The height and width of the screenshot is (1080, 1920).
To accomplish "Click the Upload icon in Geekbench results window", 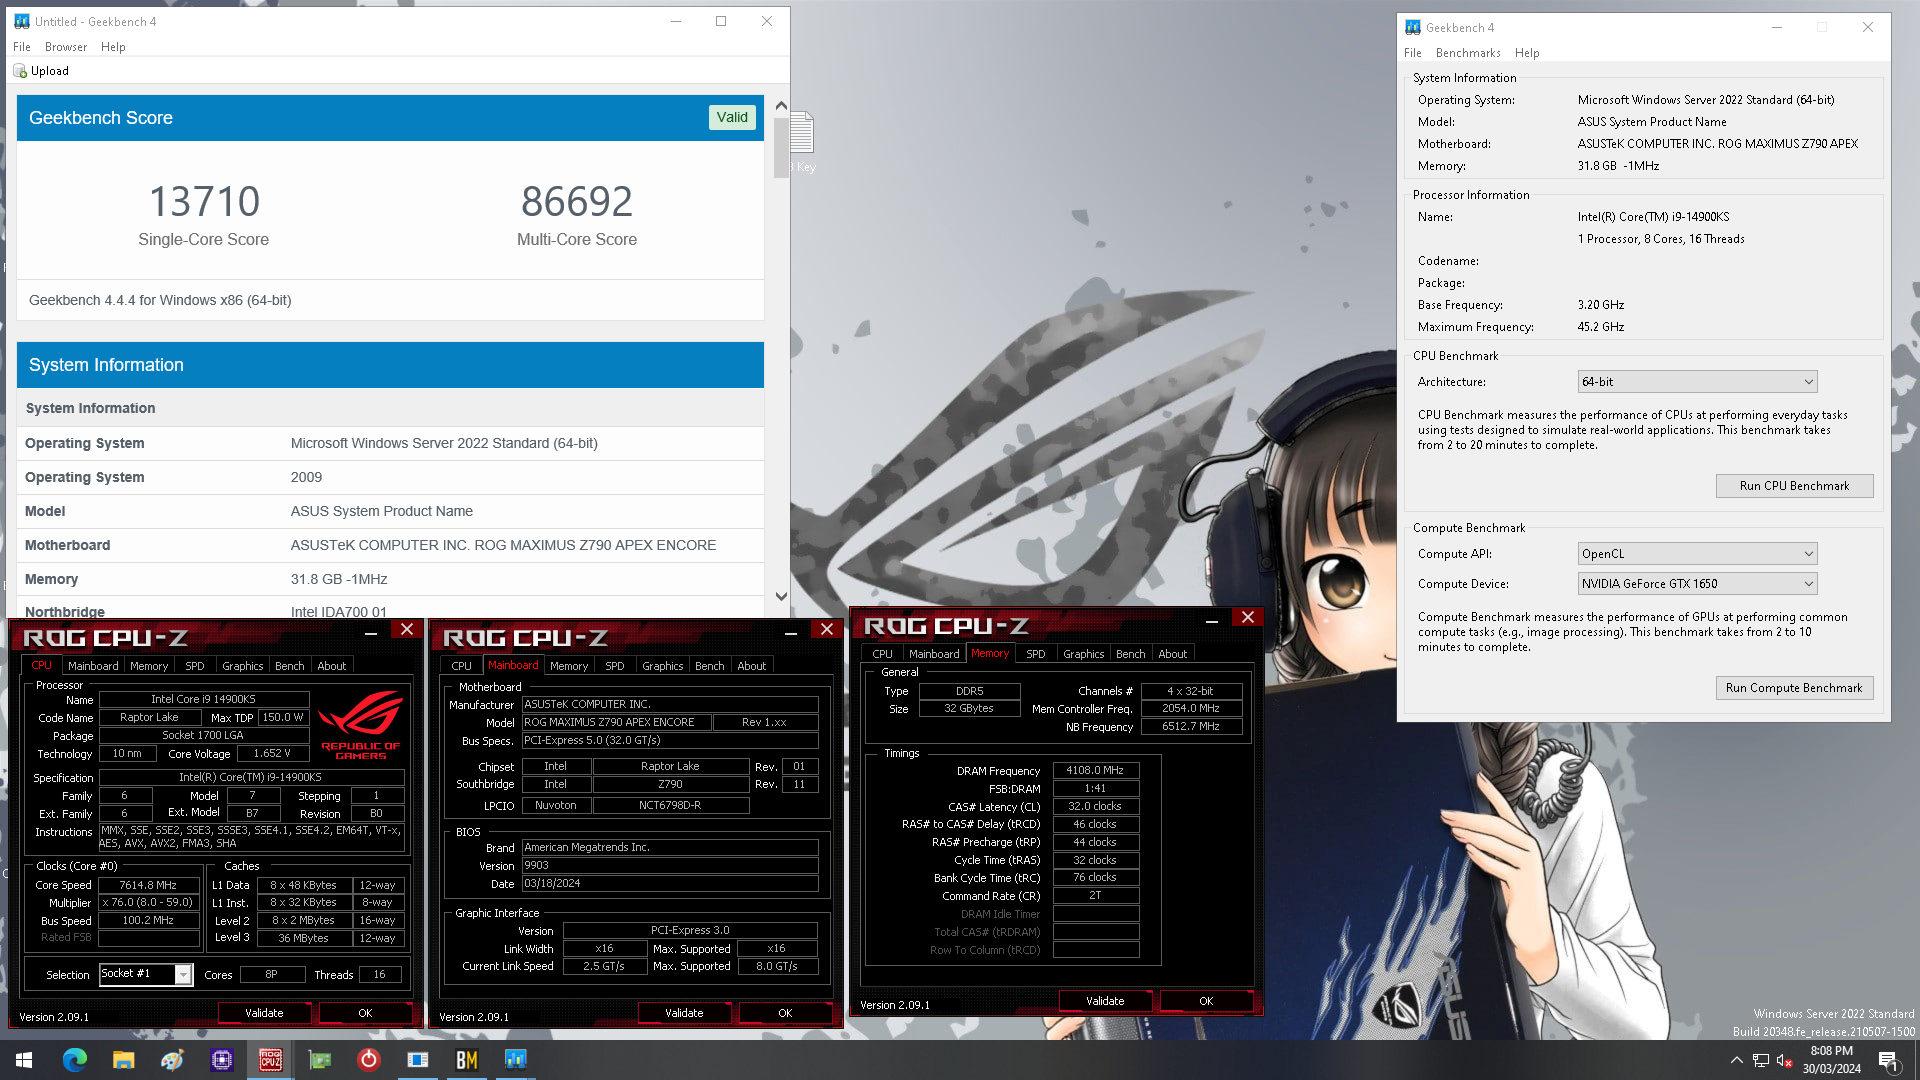I will (x=20, y=71).
